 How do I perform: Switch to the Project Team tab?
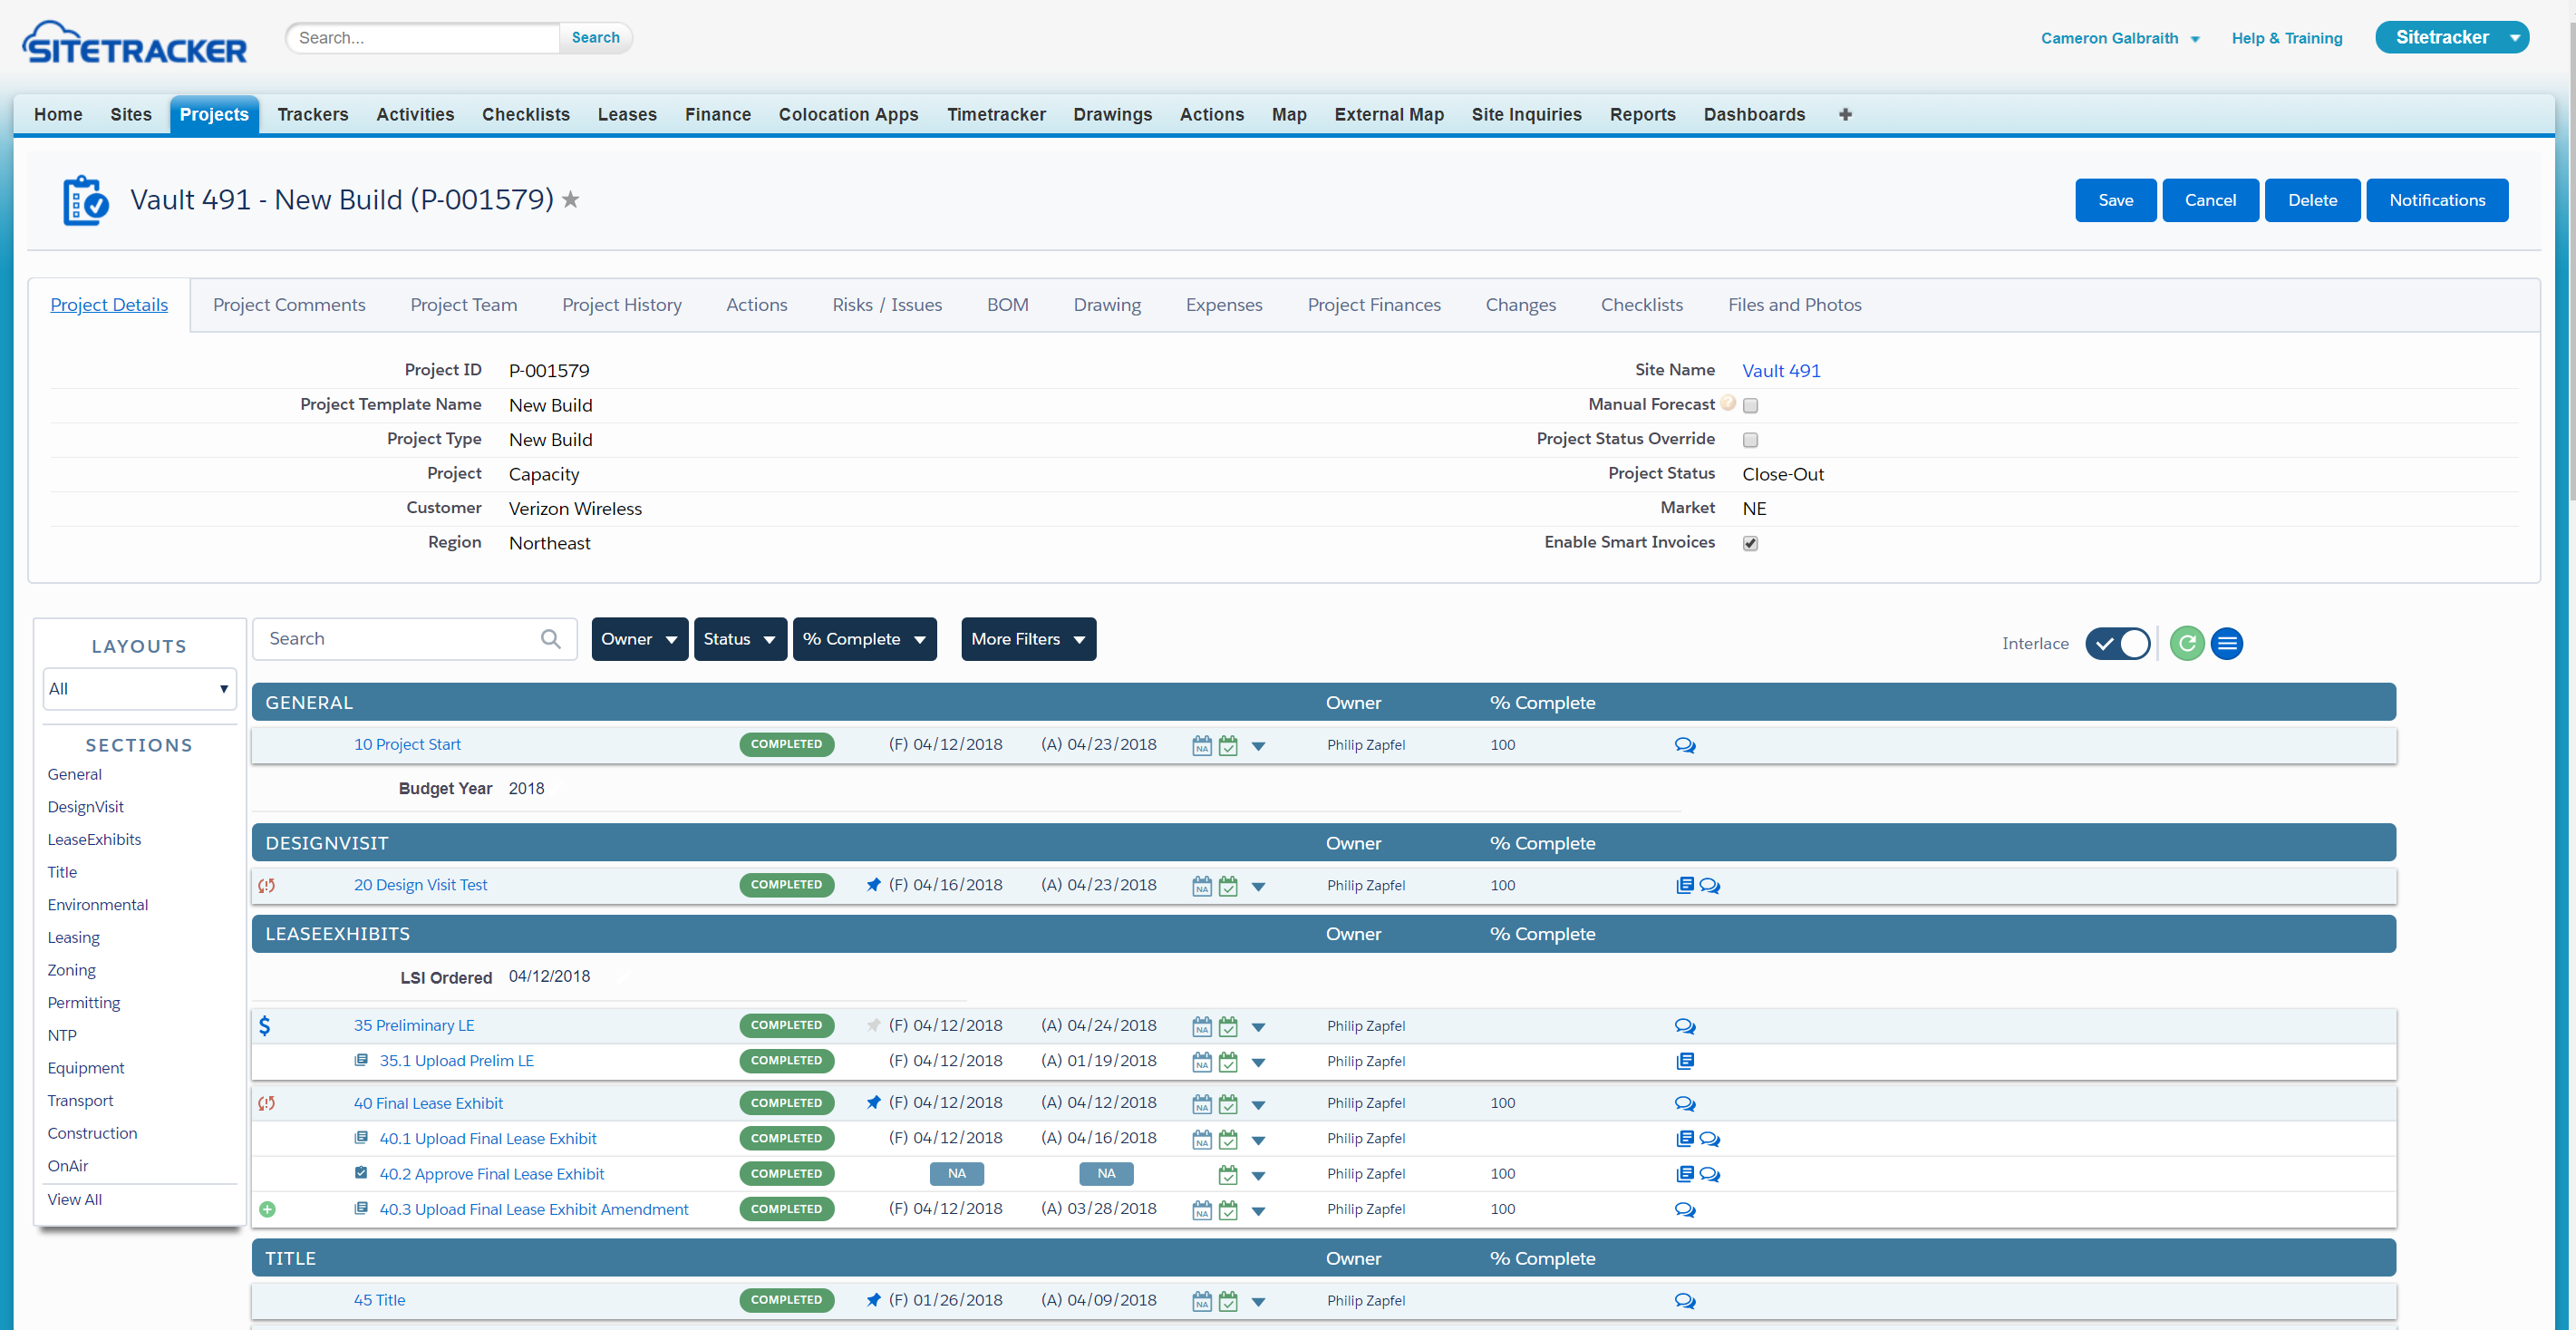click(463, 305)
